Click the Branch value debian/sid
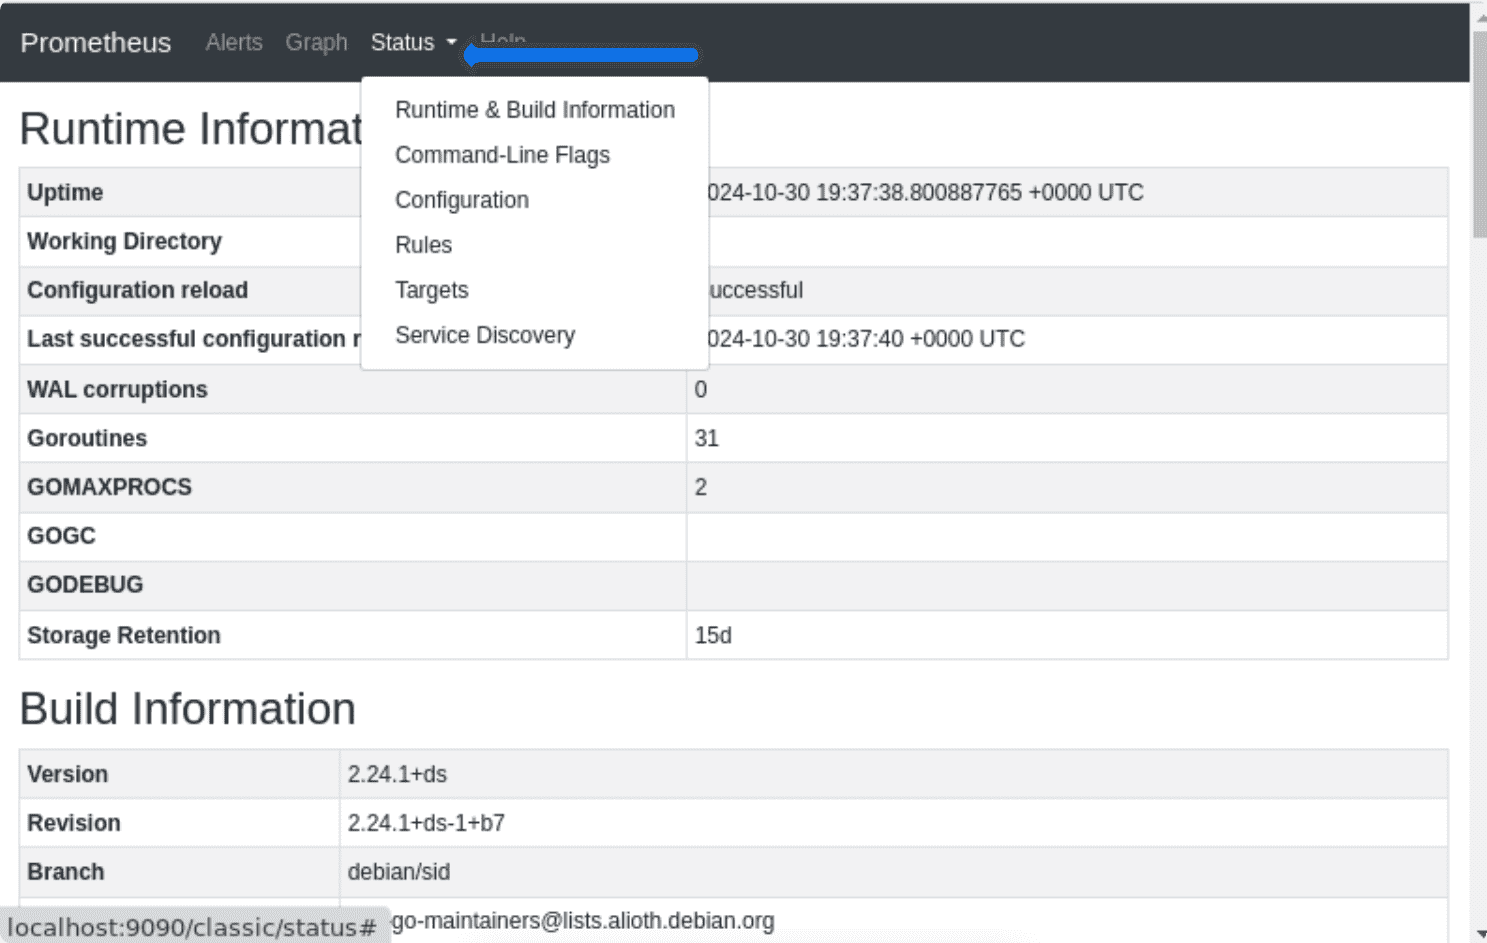1487x943 pixels. point(398,872)
